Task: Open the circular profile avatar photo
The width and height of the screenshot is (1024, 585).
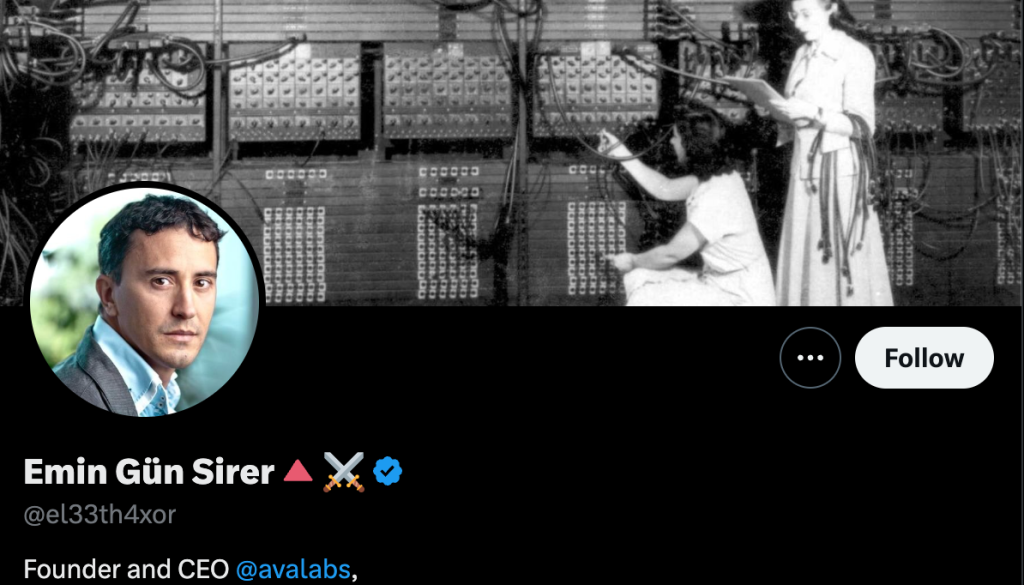Action: [145, 302]
